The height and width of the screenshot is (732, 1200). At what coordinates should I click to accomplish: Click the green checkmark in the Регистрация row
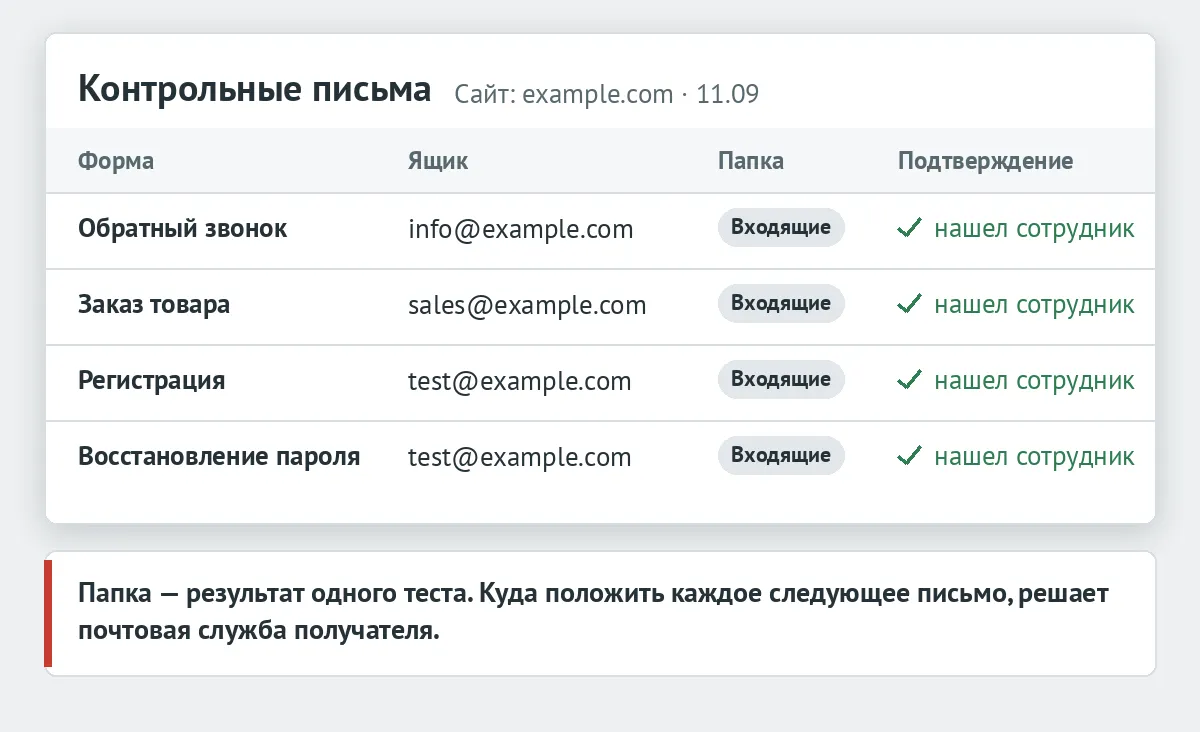pyautogui.click(x=909, y=381)
